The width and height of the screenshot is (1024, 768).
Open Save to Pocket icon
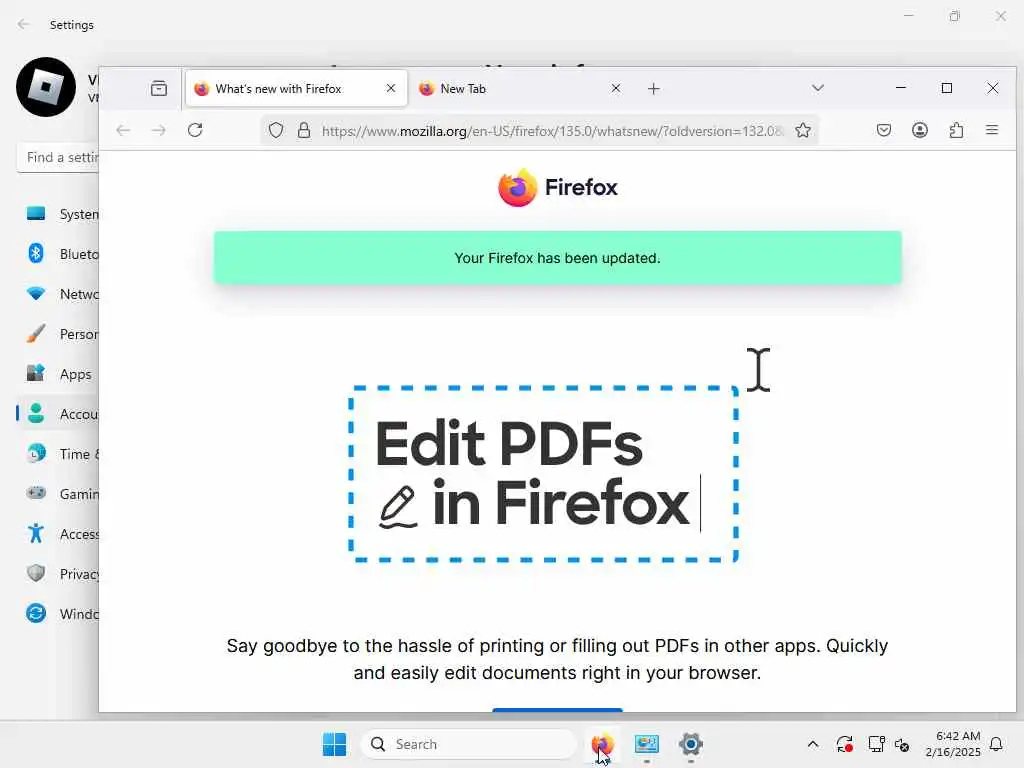pos(884,131)
